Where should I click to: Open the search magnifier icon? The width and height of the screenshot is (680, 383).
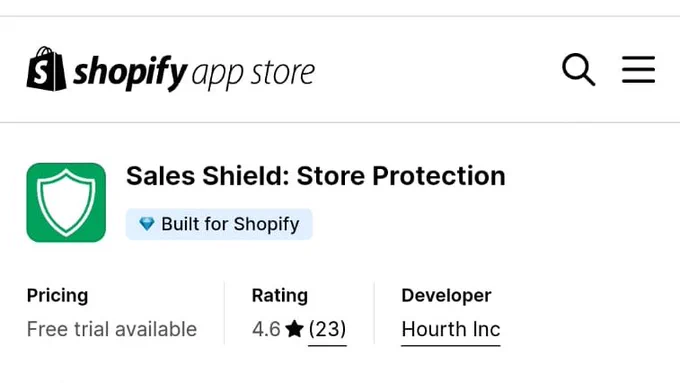[579, 69]
